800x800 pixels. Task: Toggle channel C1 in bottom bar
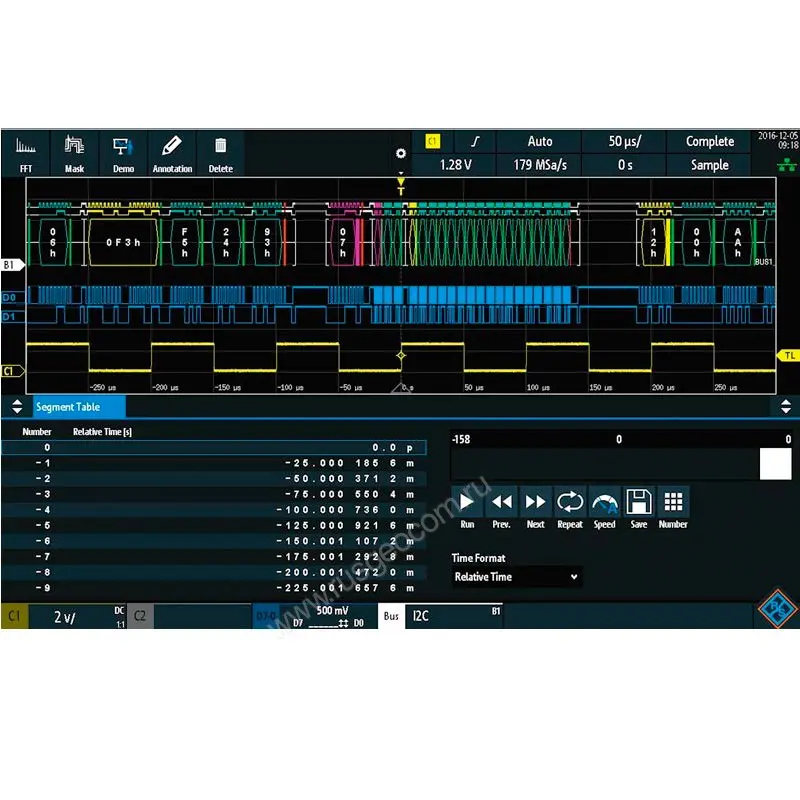coord(15,617)
